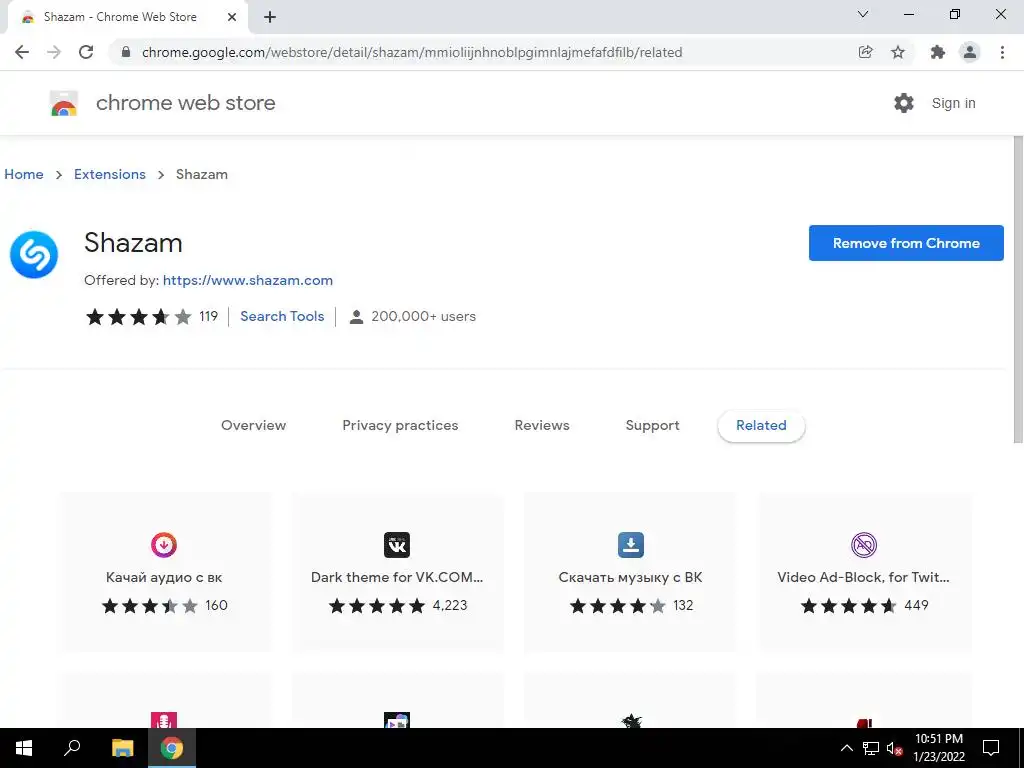Open the Extensions puzzle icon
The height and width of the screenshot is (768, 1024).
coord(938,52)
